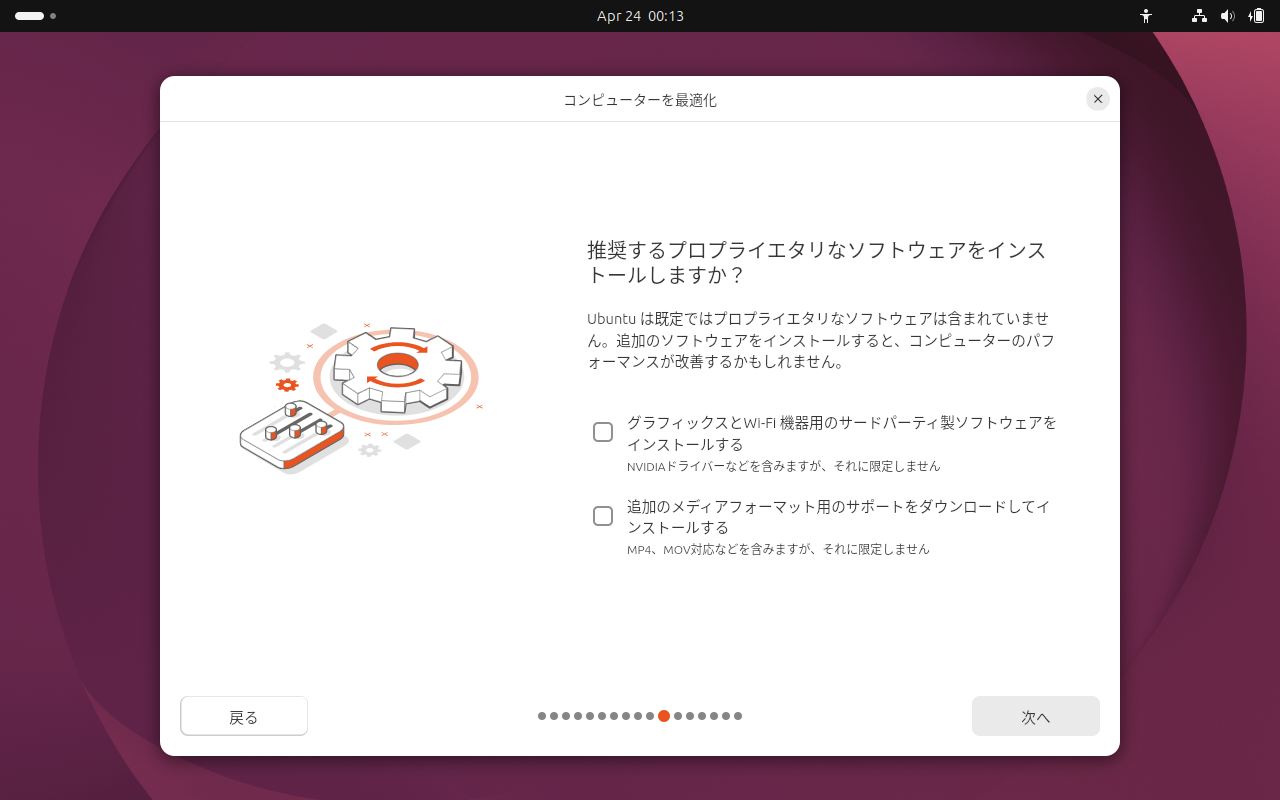Go back with the 戻る button
The image size is (1280, 800).
click(x=244, y=716)
